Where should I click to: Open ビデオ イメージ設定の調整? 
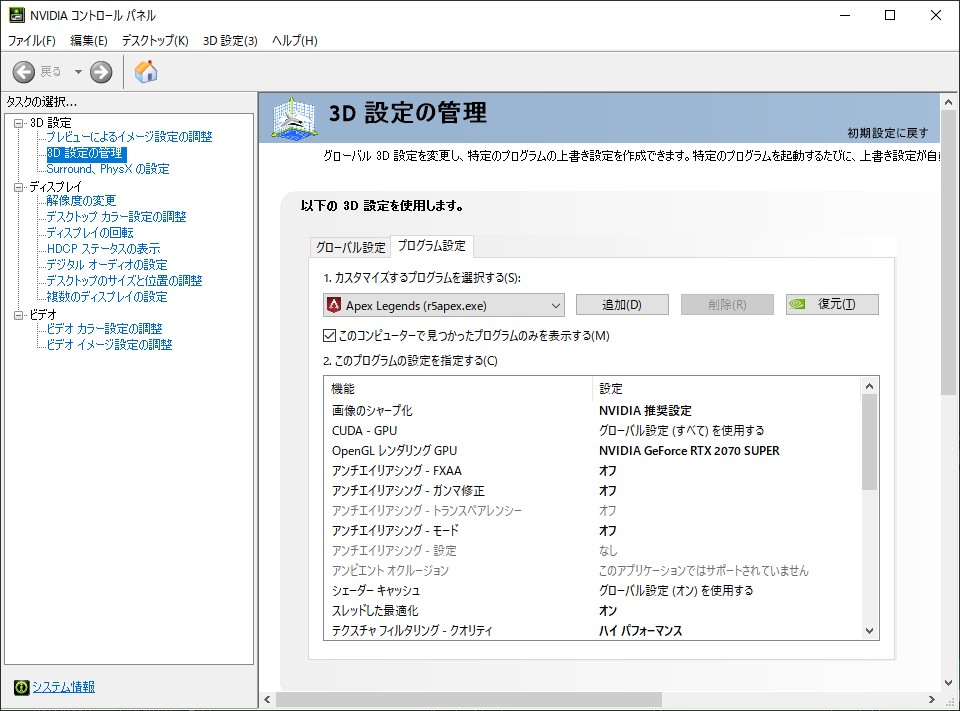[x=110, y=345]
